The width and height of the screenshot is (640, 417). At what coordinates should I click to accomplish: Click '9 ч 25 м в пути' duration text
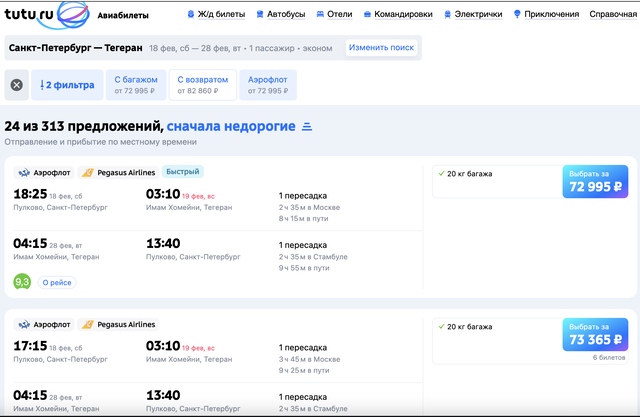pos(304,370)
